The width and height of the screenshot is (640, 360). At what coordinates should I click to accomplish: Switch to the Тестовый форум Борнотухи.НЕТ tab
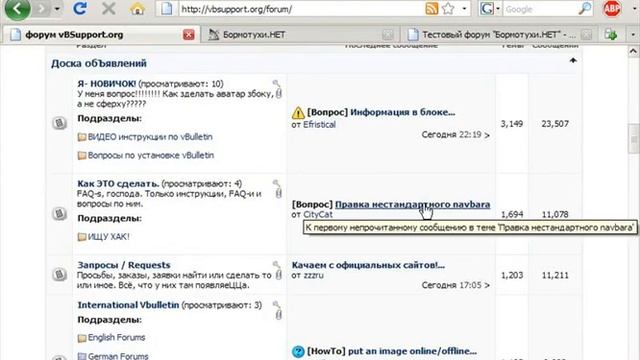(498, 35)
